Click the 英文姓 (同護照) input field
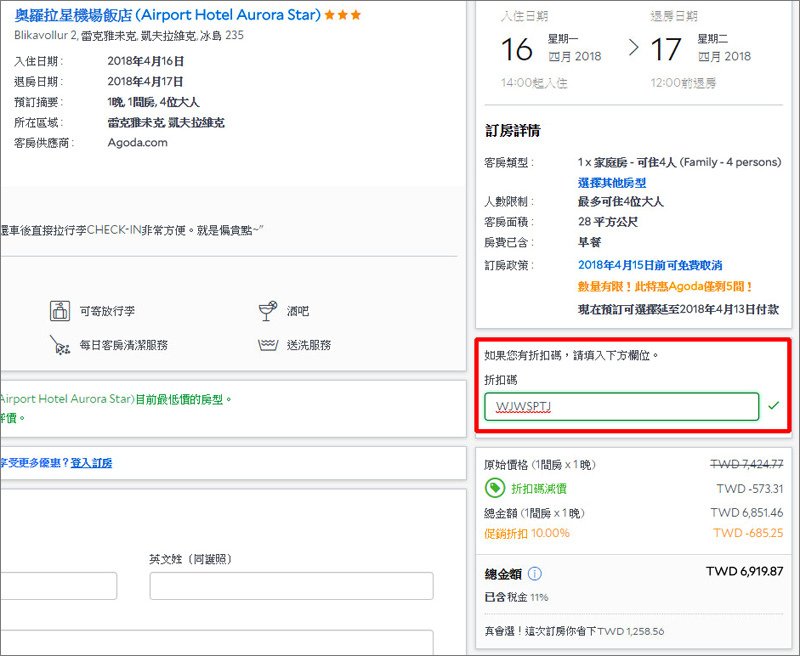Image resolution: width=800 pixels, height=656 pixels. pyautogui.click(x=291, y=586)
